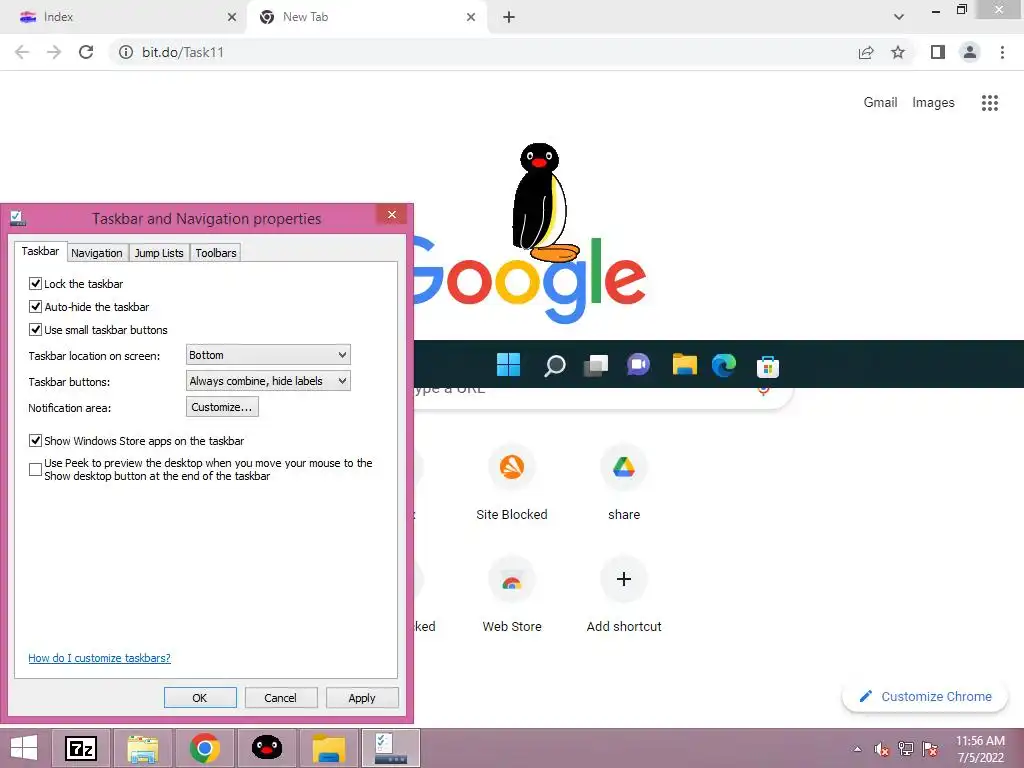Close the New Tab tab
The height and width of the screenshot is (768, 1024).
[471, 17]
